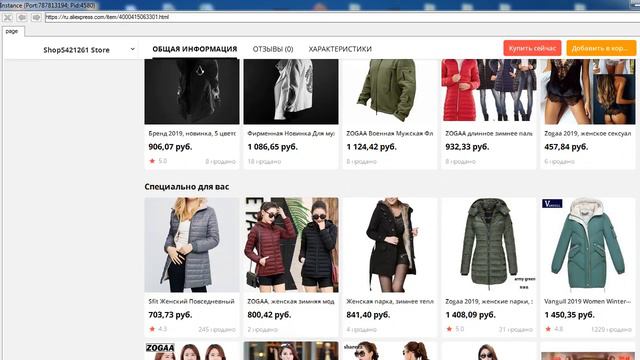
Task: Expand the Shop5421261 Store dropdown chevron
Action: pos(132,49)
